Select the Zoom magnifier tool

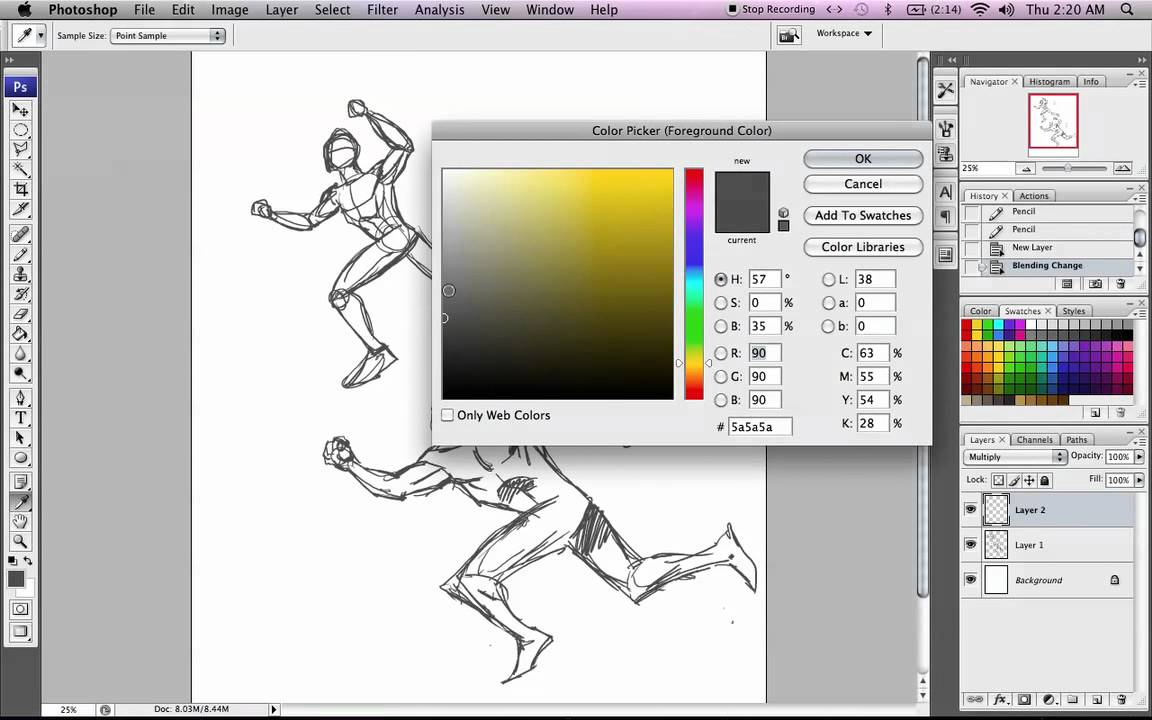pos(21,541)
